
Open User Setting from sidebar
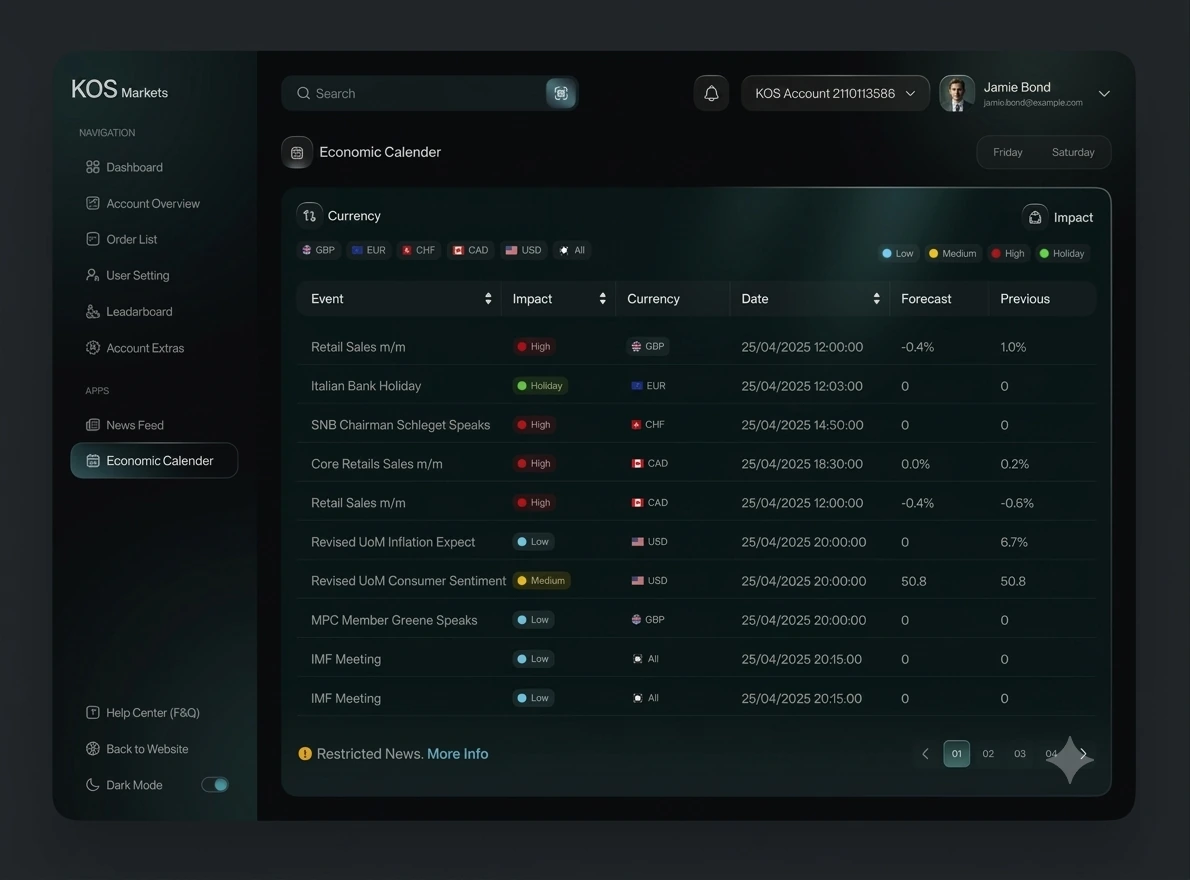128,275
